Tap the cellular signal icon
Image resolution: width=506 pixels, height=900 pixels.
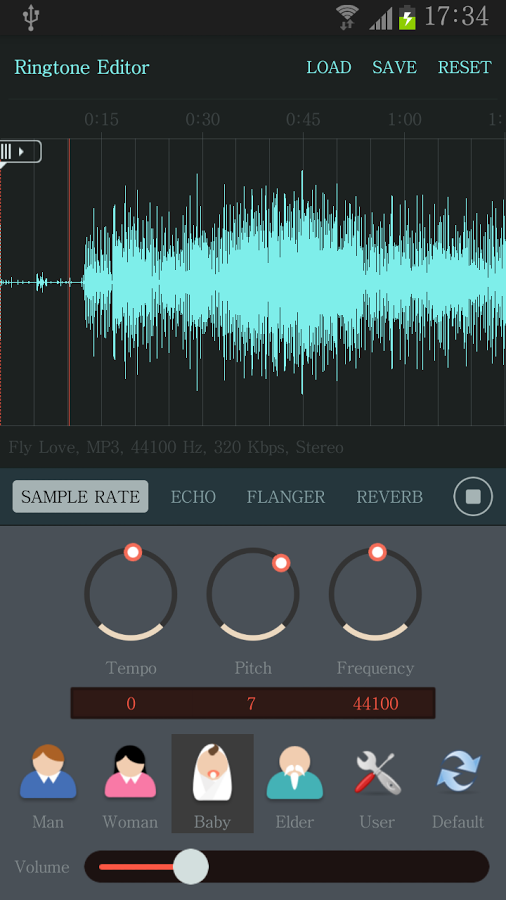click(380, 18)
